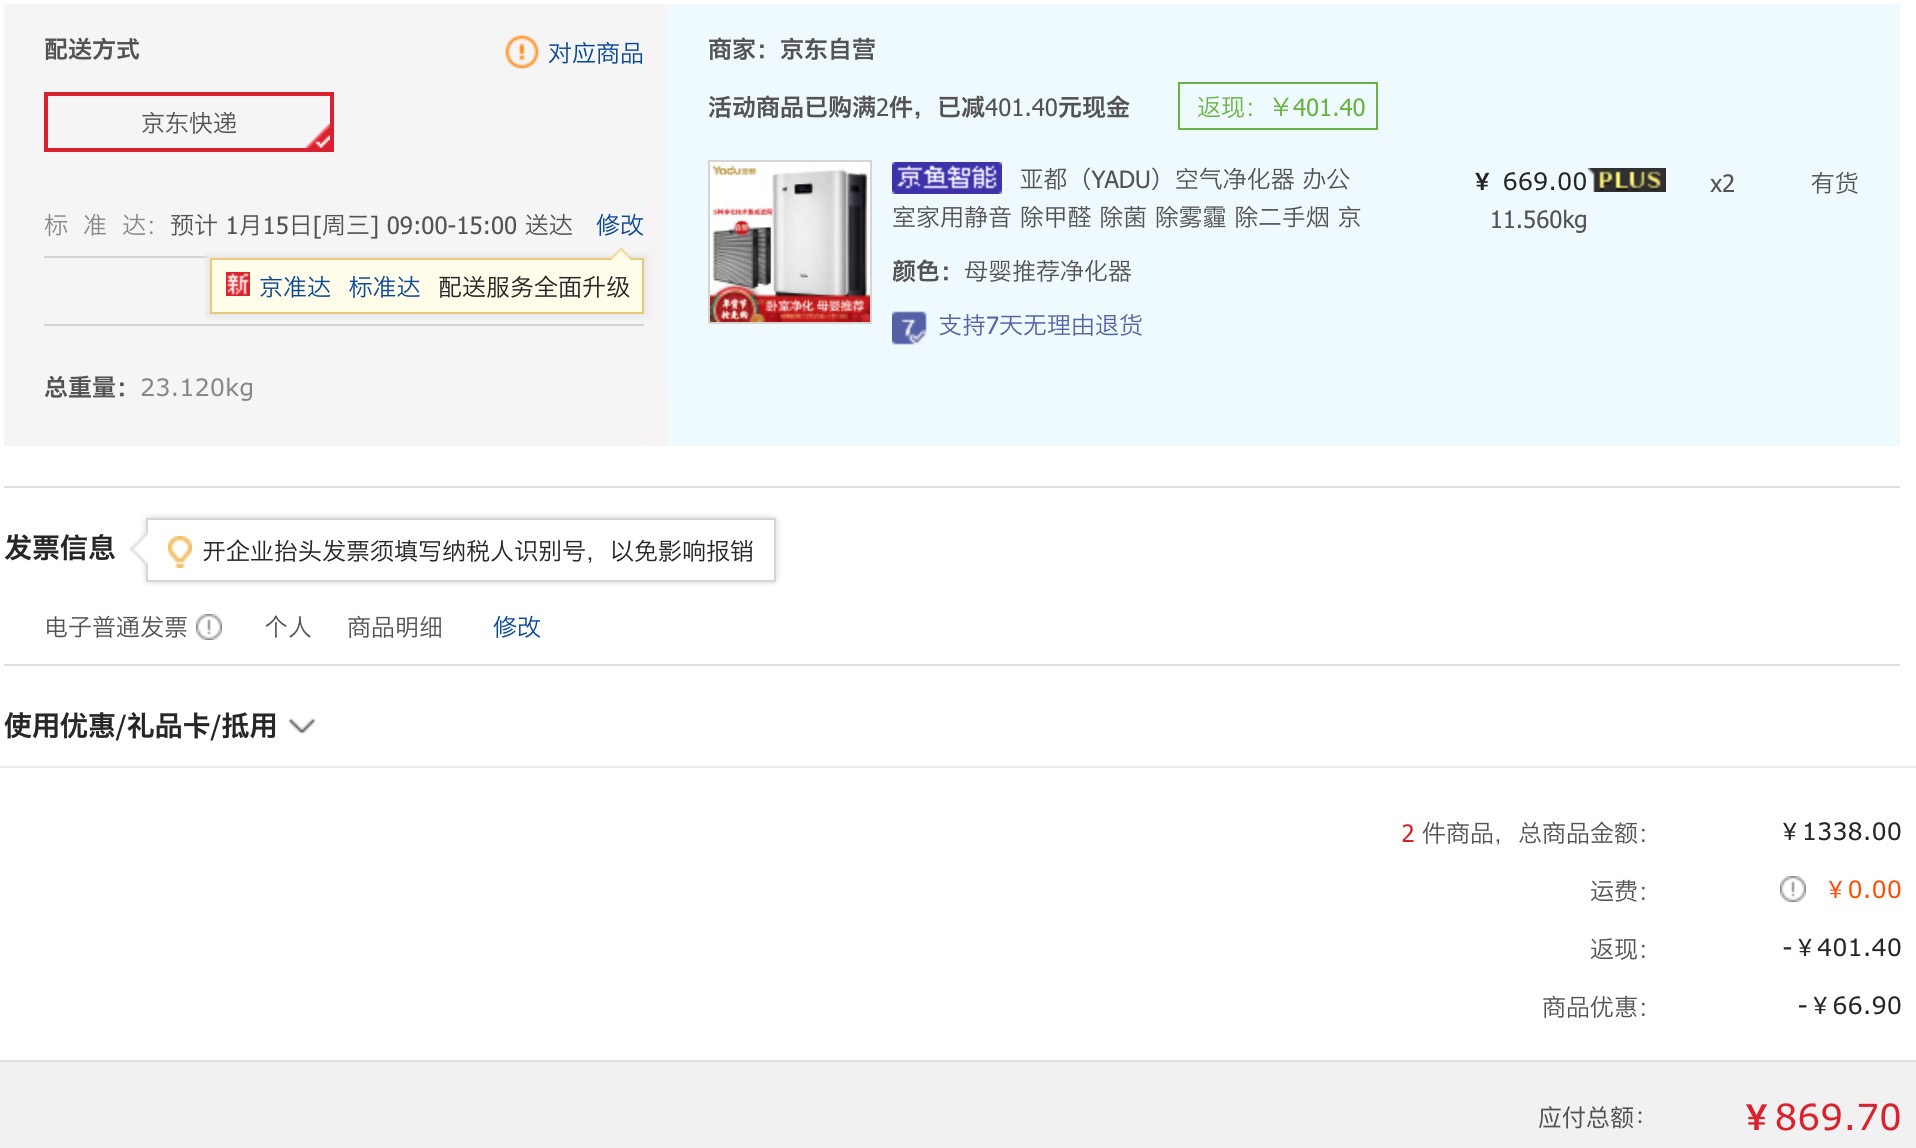The image size is (1916, 1148).
Task: Click 修改 in the invoice information row
Action: (516, 627)
